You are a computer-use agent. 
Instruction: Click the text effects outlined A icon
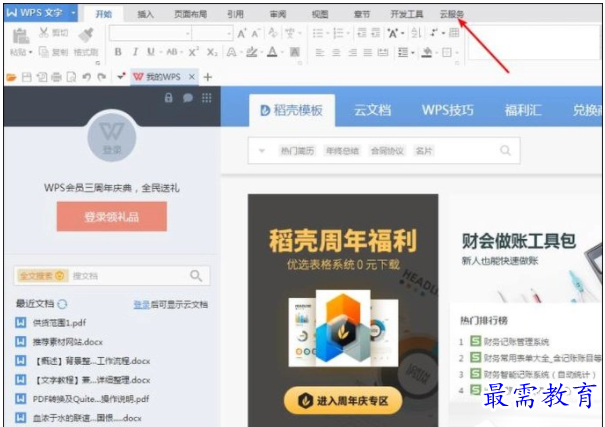[231, 52]
